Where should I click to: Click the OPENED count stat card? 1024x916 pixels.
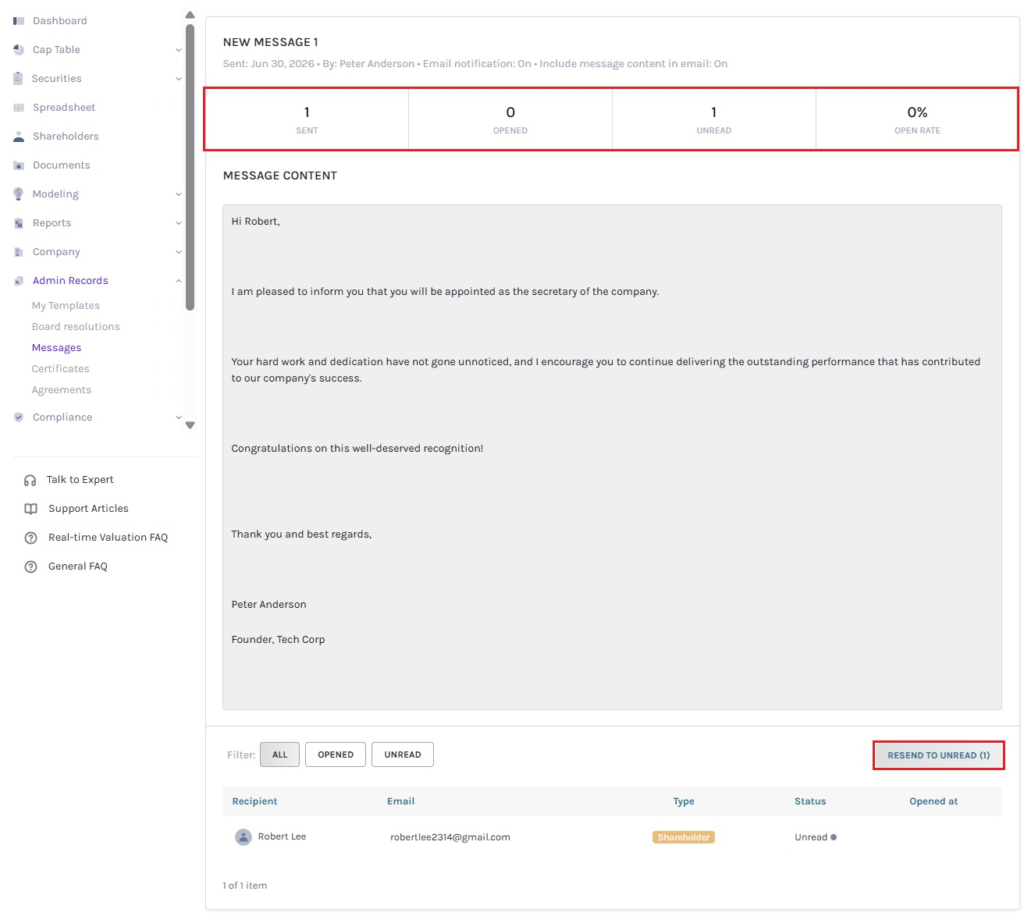510,119
